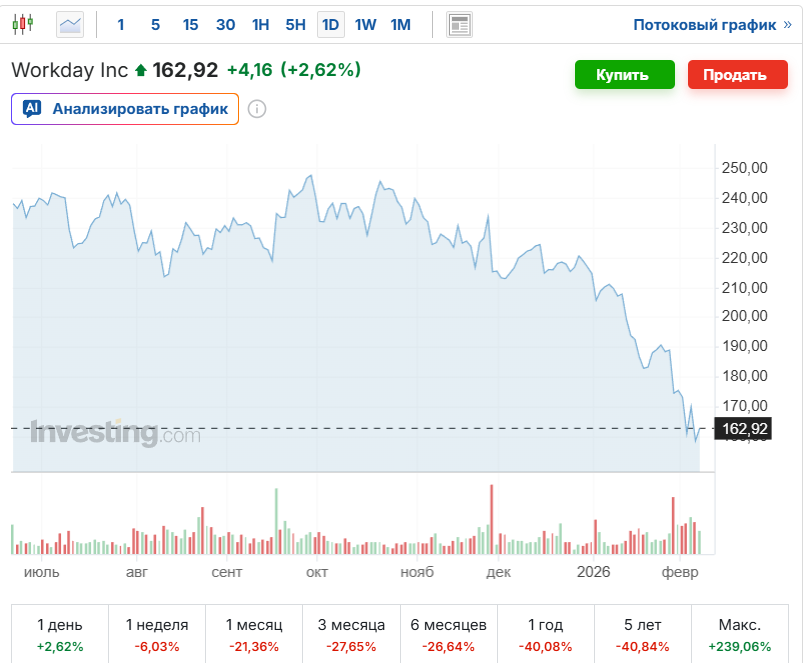
Task: Show the Макс. range period
Action: pos(741,634)
